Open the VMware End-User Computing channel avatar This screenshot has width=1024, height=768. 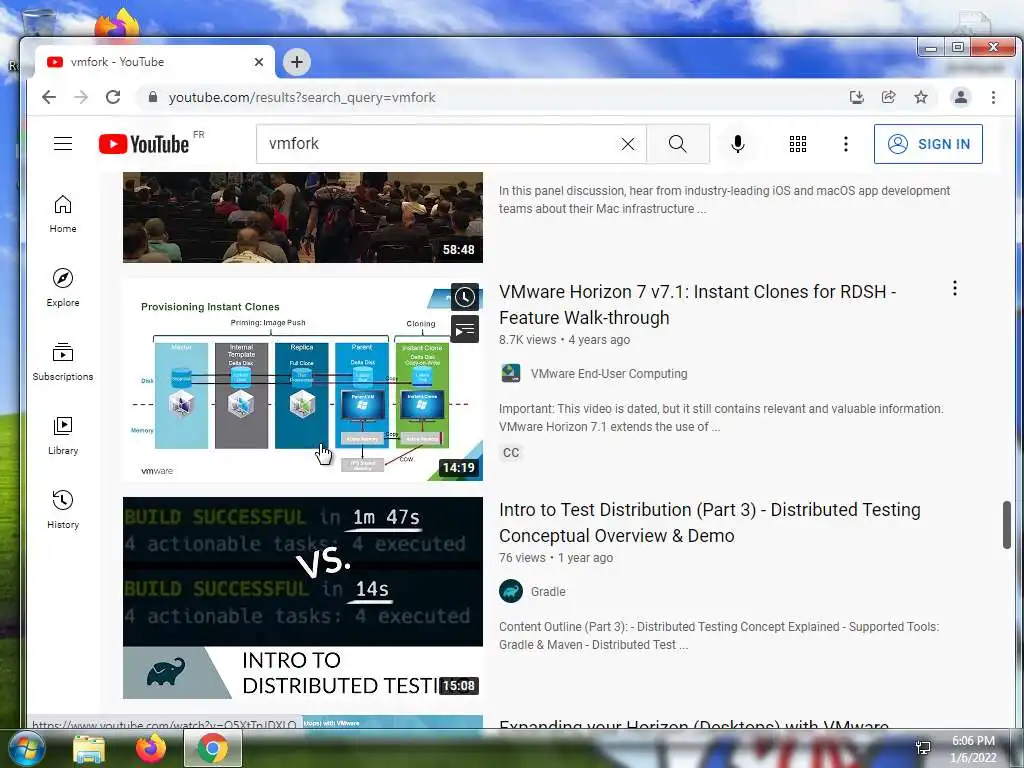click(511, 374)
